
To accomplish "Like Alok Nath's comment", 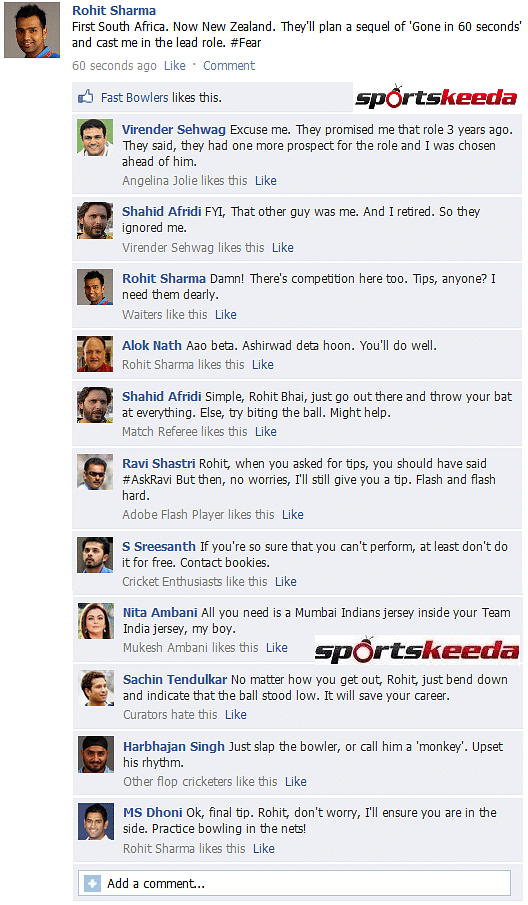I will pos(263,365).
